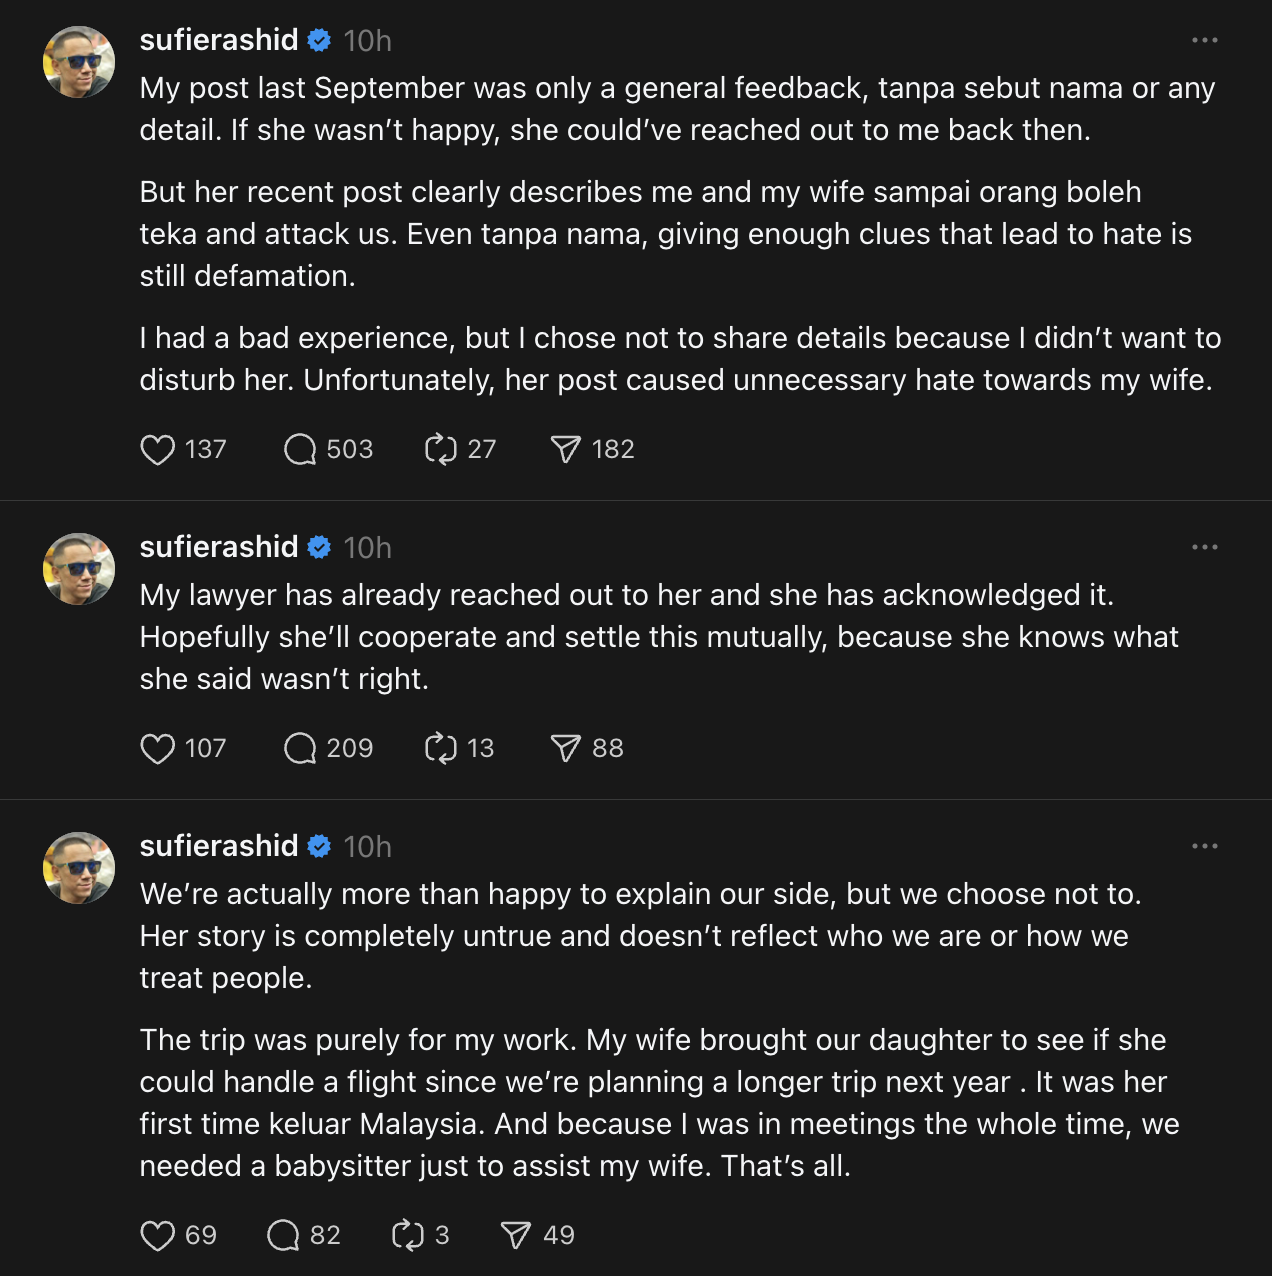Open sufierashid profile from first post username

click(219, 40)
